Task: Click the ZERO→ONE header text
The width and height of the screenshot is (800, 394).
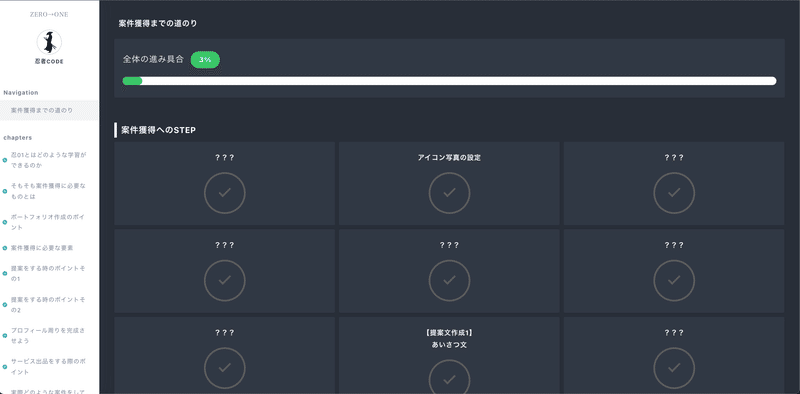Action: [x=49, y=15]
